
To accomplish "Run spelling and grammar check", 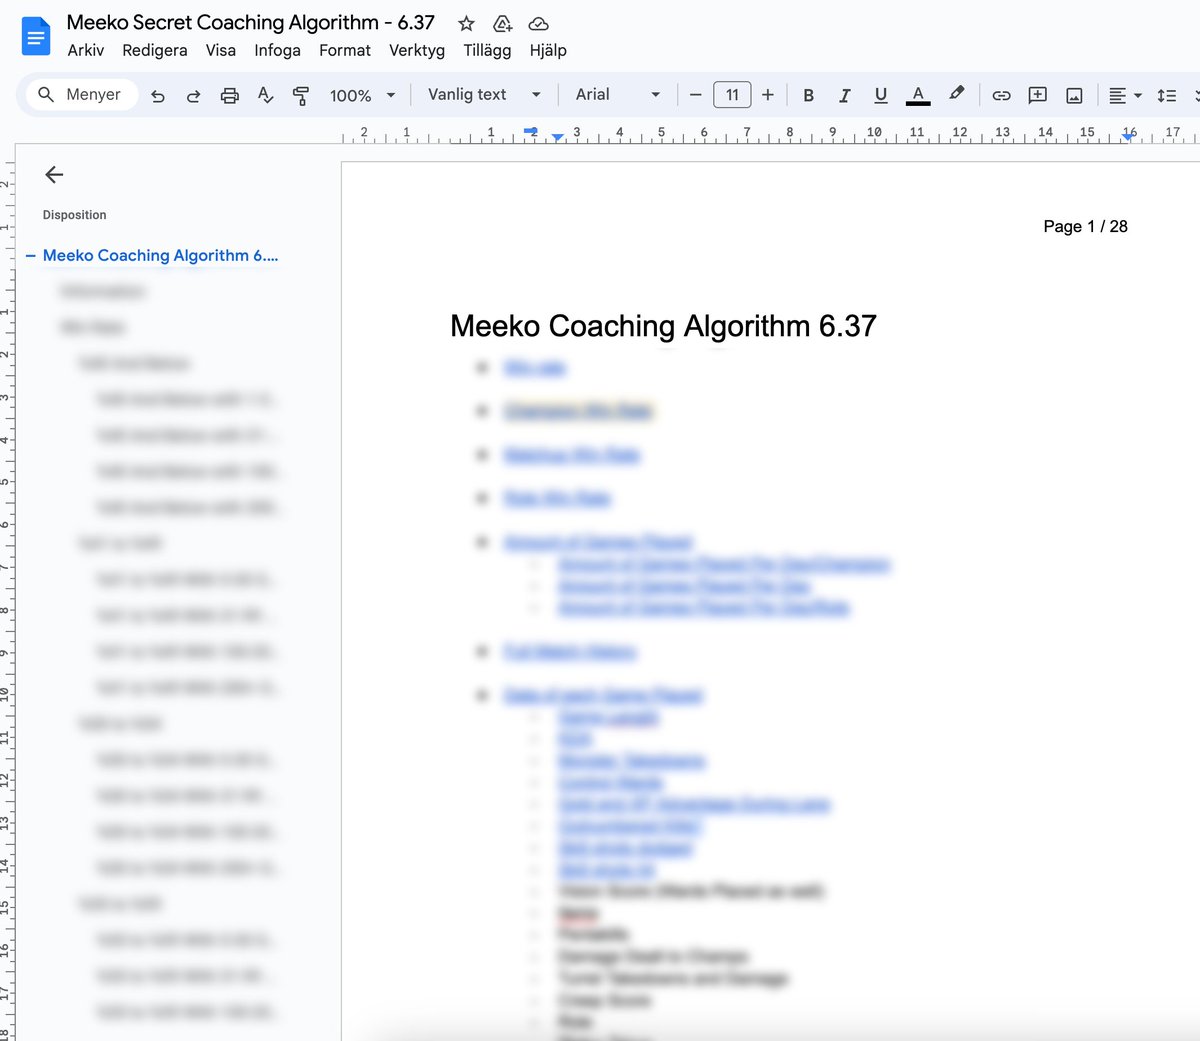I will (265, 96).
